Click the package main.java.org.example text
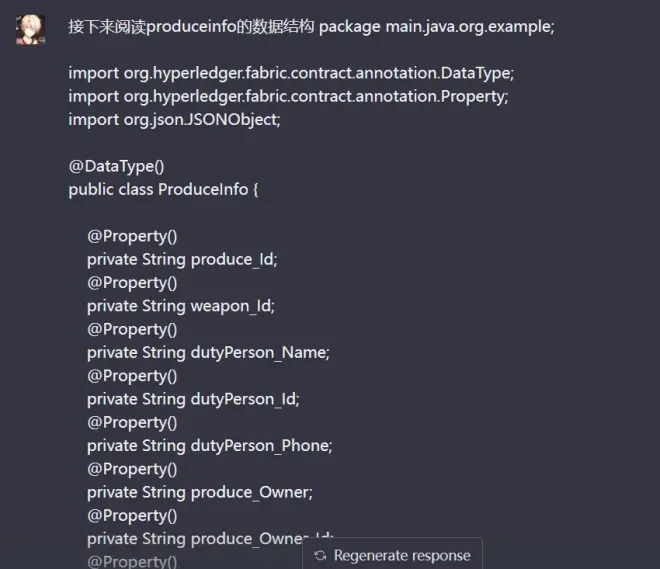 tap(436, 26)
